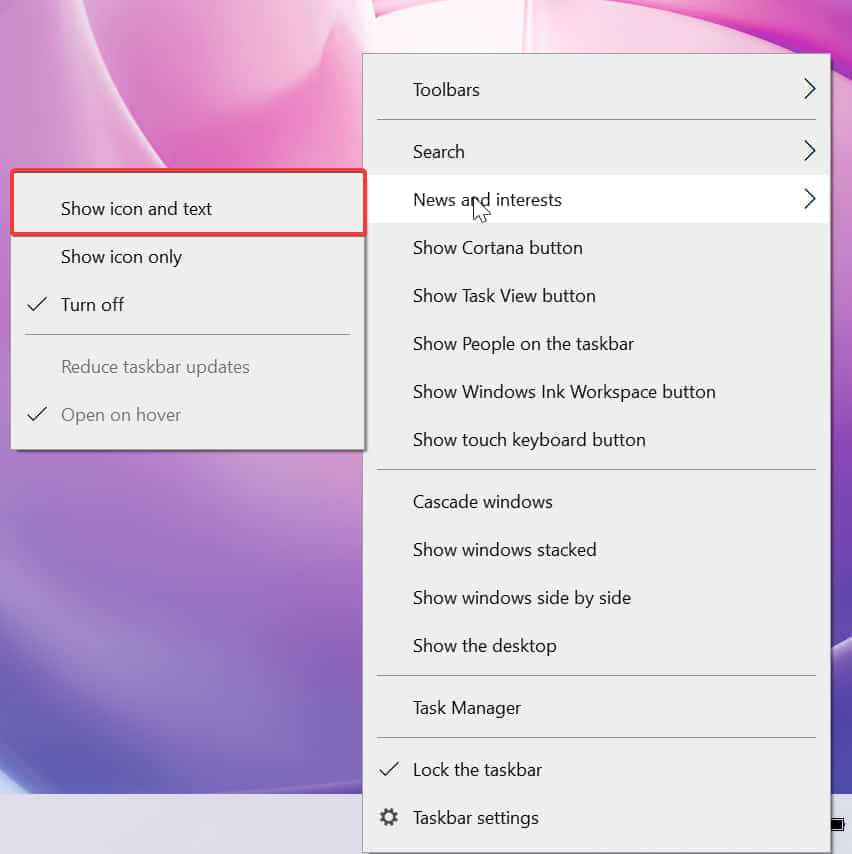This screenshot has height=854, width=852.
Task: Select Show icon and text
Action: (x=188, y=209)
